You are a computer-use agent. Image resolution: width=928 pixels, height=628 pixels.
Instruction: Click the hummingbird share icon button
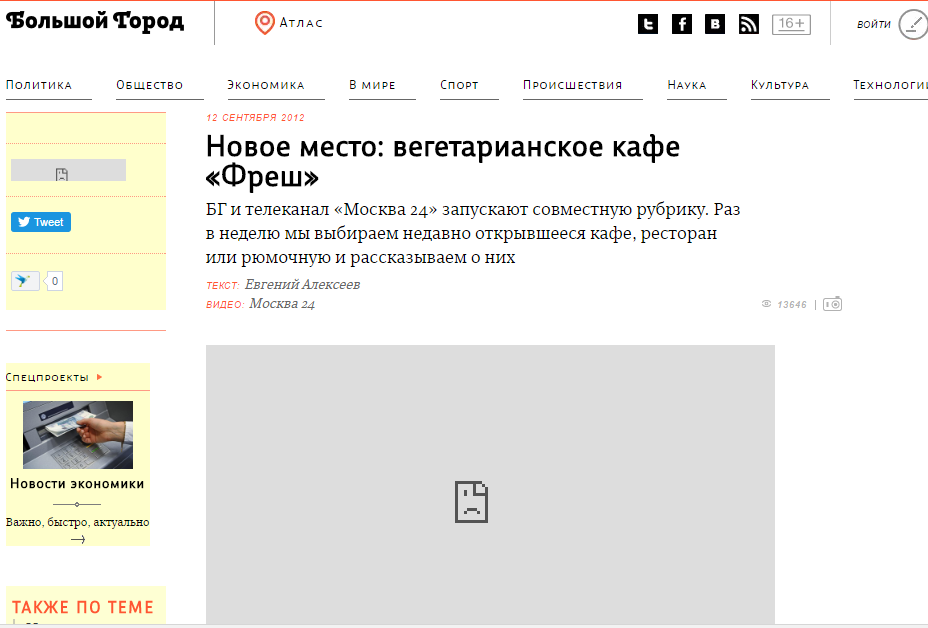[25, 281]
